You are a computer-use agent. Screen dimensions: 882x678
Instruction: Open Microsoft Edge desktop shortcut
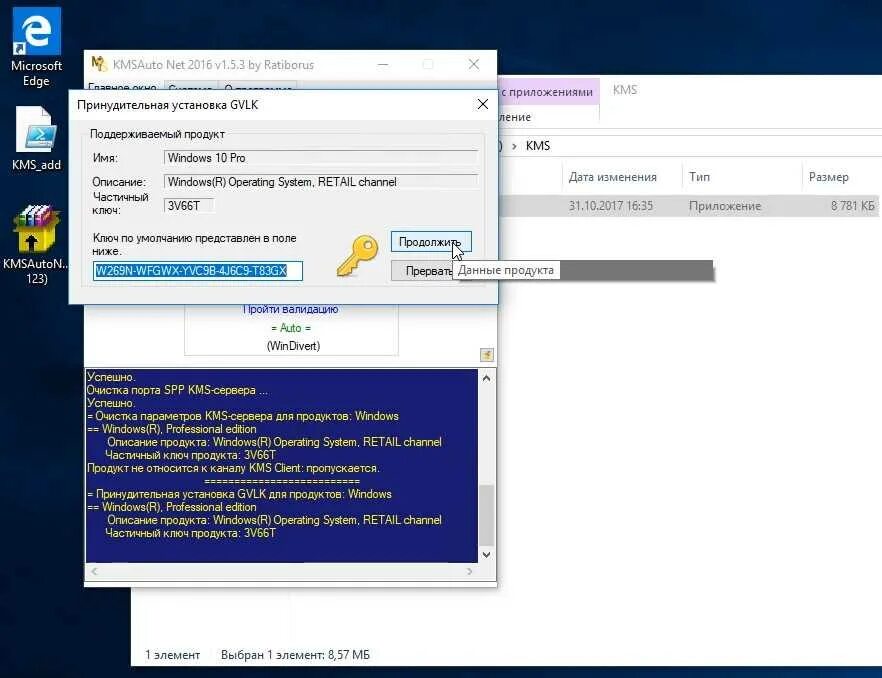(36, 48)
